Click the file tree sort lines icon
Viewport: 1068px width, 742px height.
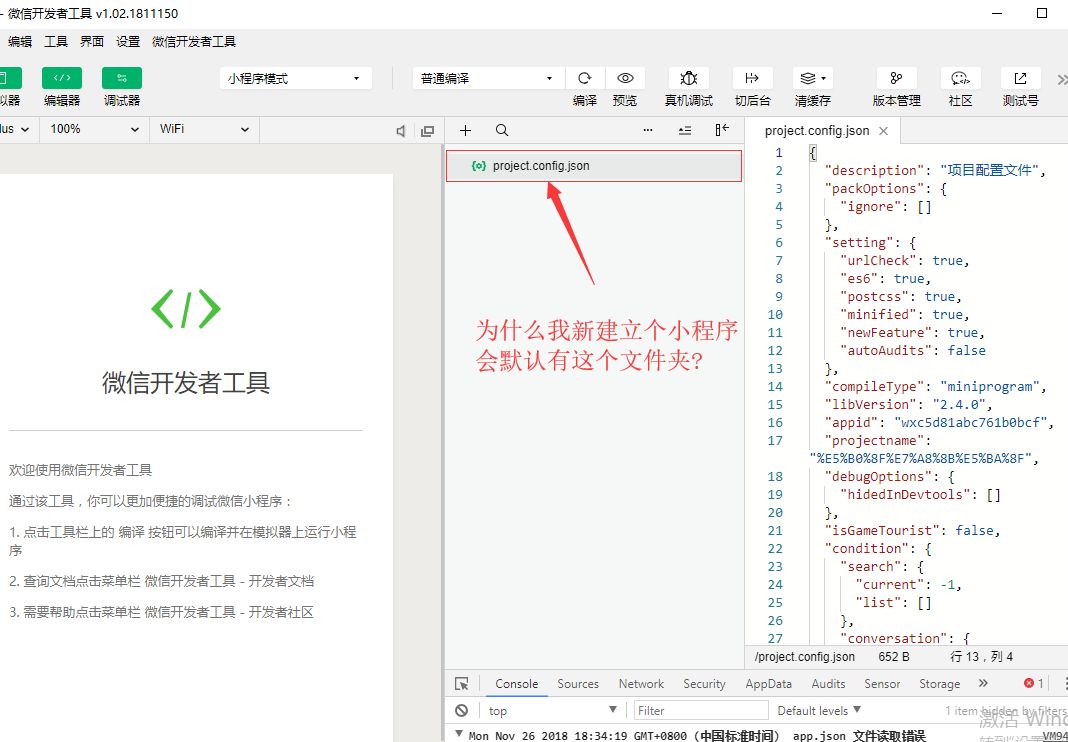685,130
